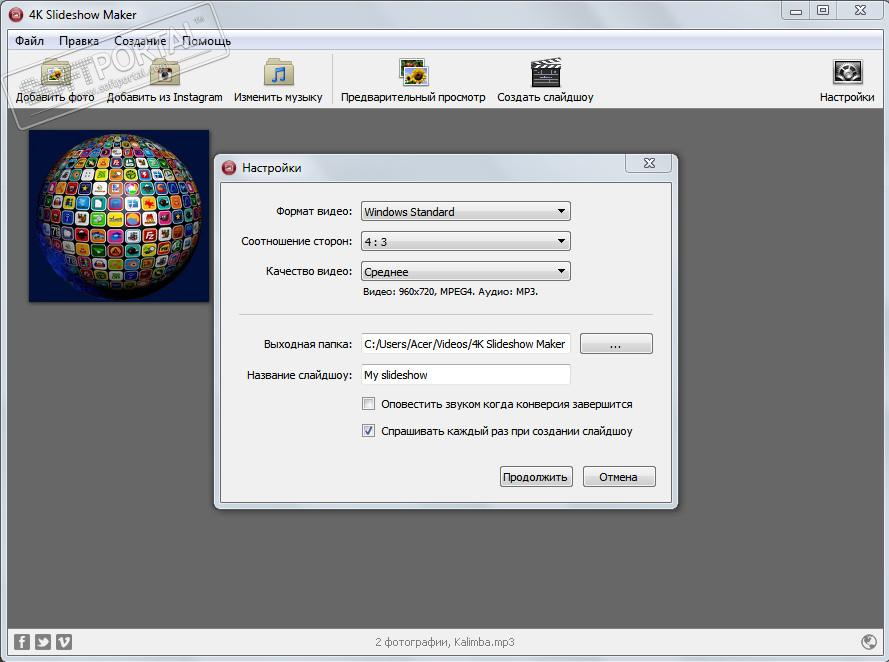The height and width of the screenshot is (662, 889).
Task: Uncheck Спрашивать каждый раз при создании слайдшоу
Action: click(369, 431)
